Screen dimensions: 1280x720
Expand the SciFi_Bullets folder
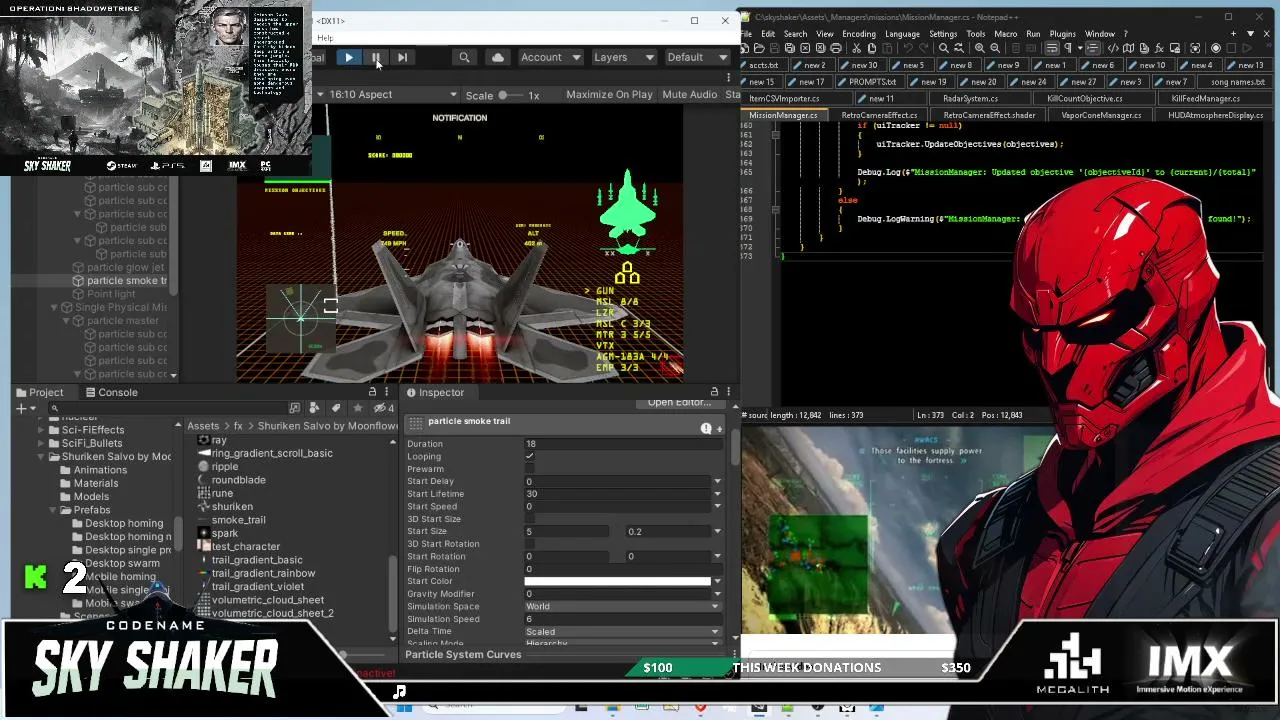(x=41, y=443)
